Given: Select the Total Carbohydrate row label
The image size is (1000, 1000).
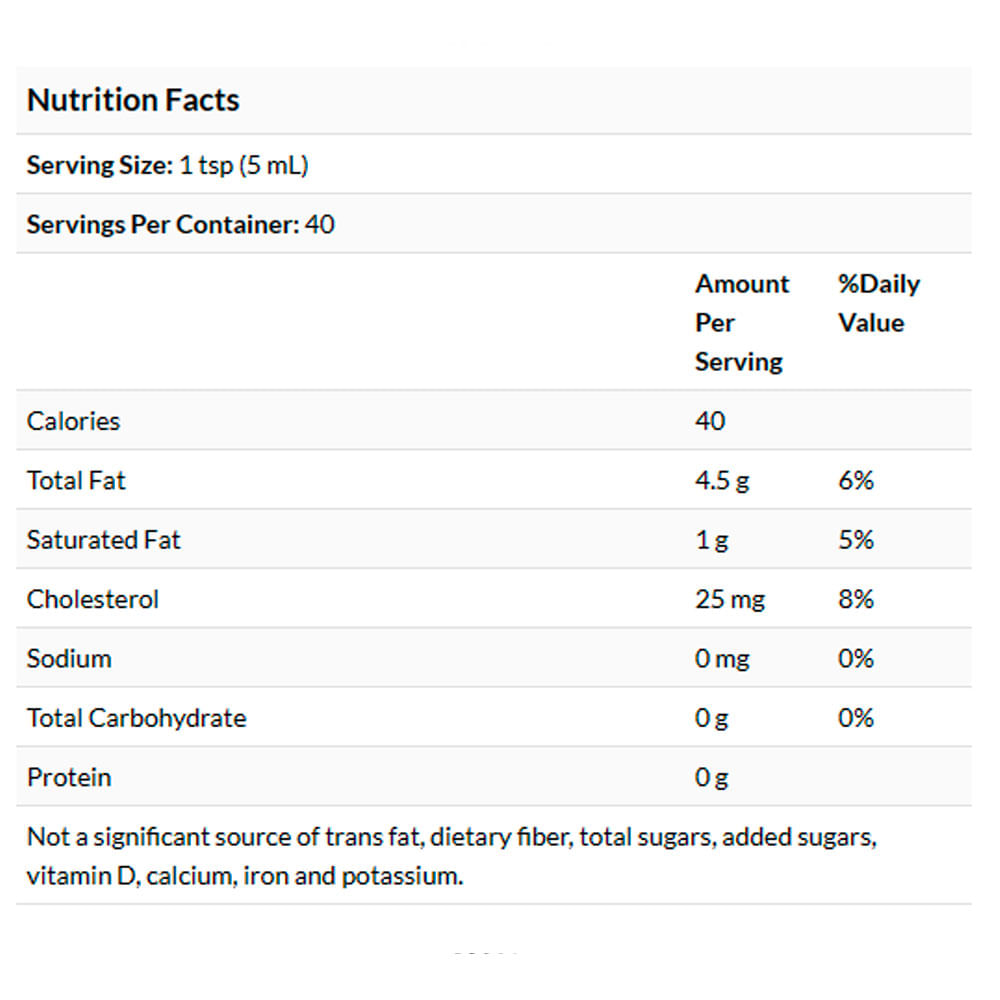Looking at the screenshot, I should click(136, 718).
